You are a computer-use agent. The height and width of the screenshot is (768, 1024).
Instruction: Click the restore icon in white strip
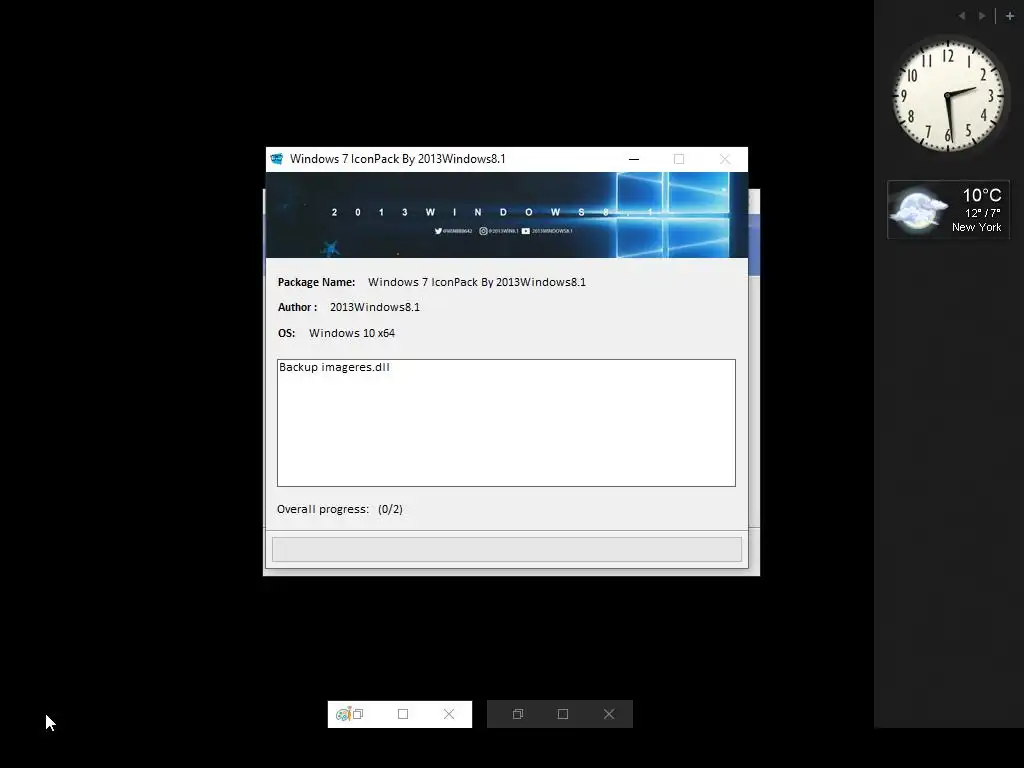click(358, 714)
